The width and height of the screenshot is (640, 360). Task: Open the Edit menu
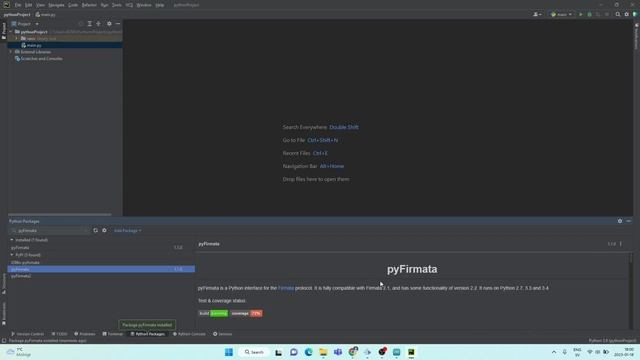(x=28, y=5)
